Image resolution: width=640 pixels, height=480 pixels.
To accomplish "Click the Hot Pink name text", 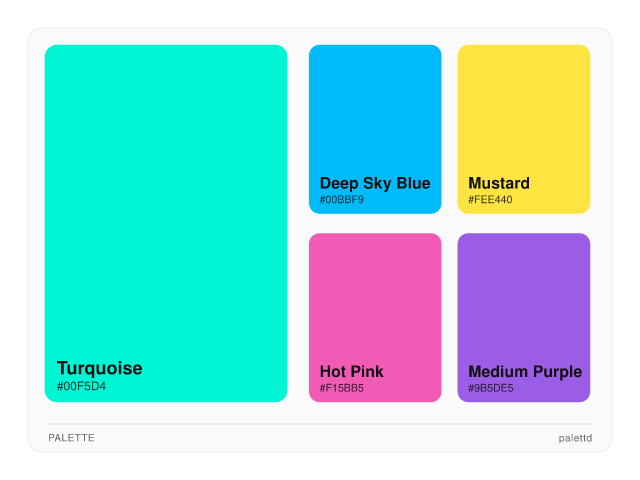I will pos(351,372).
